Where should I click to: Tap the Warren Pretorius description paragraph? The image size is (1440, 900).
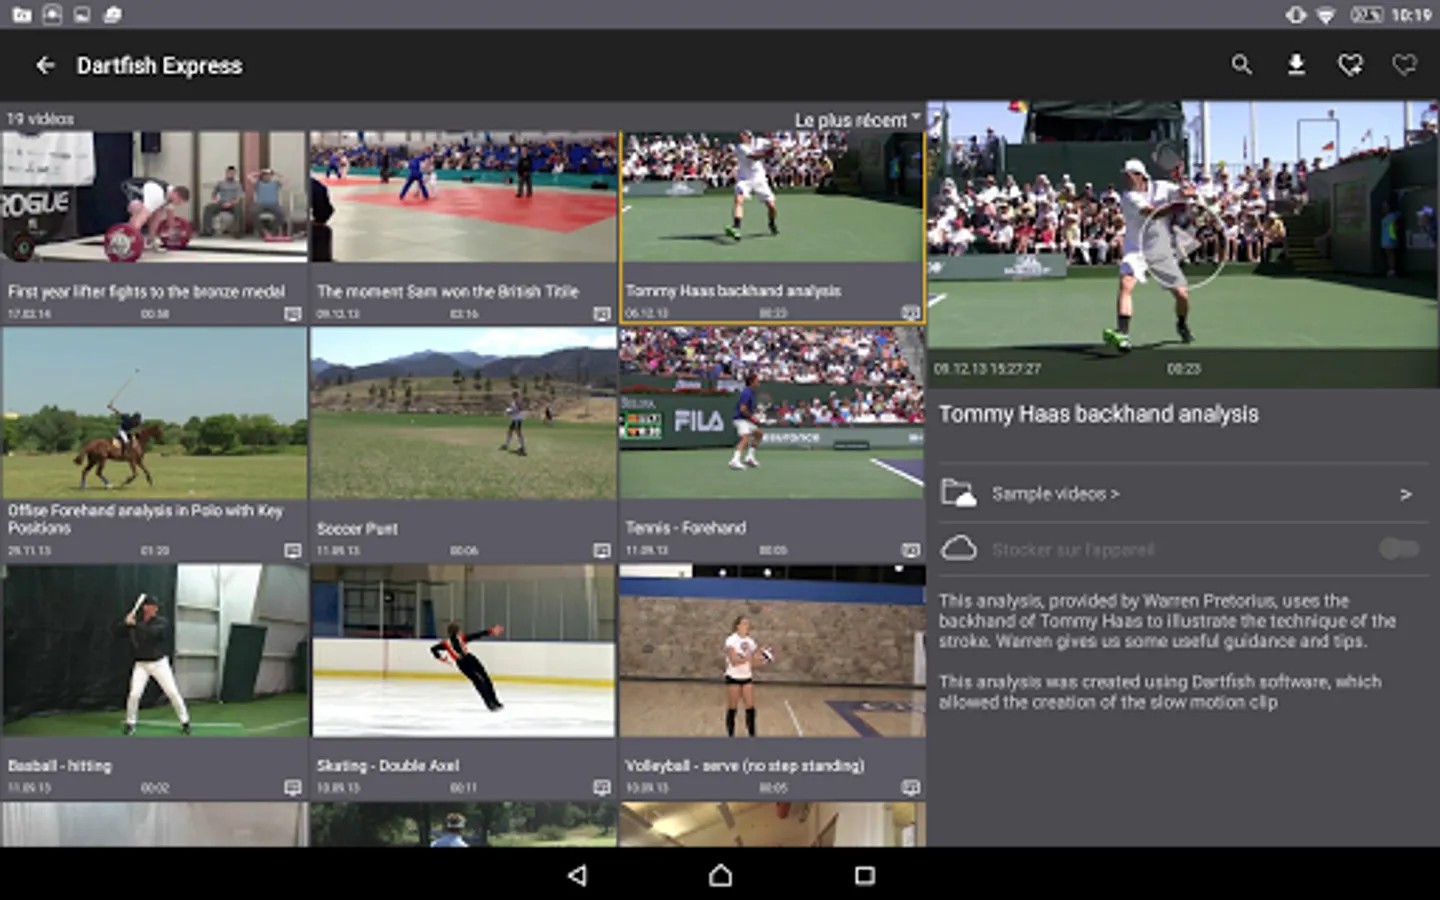1167,621
